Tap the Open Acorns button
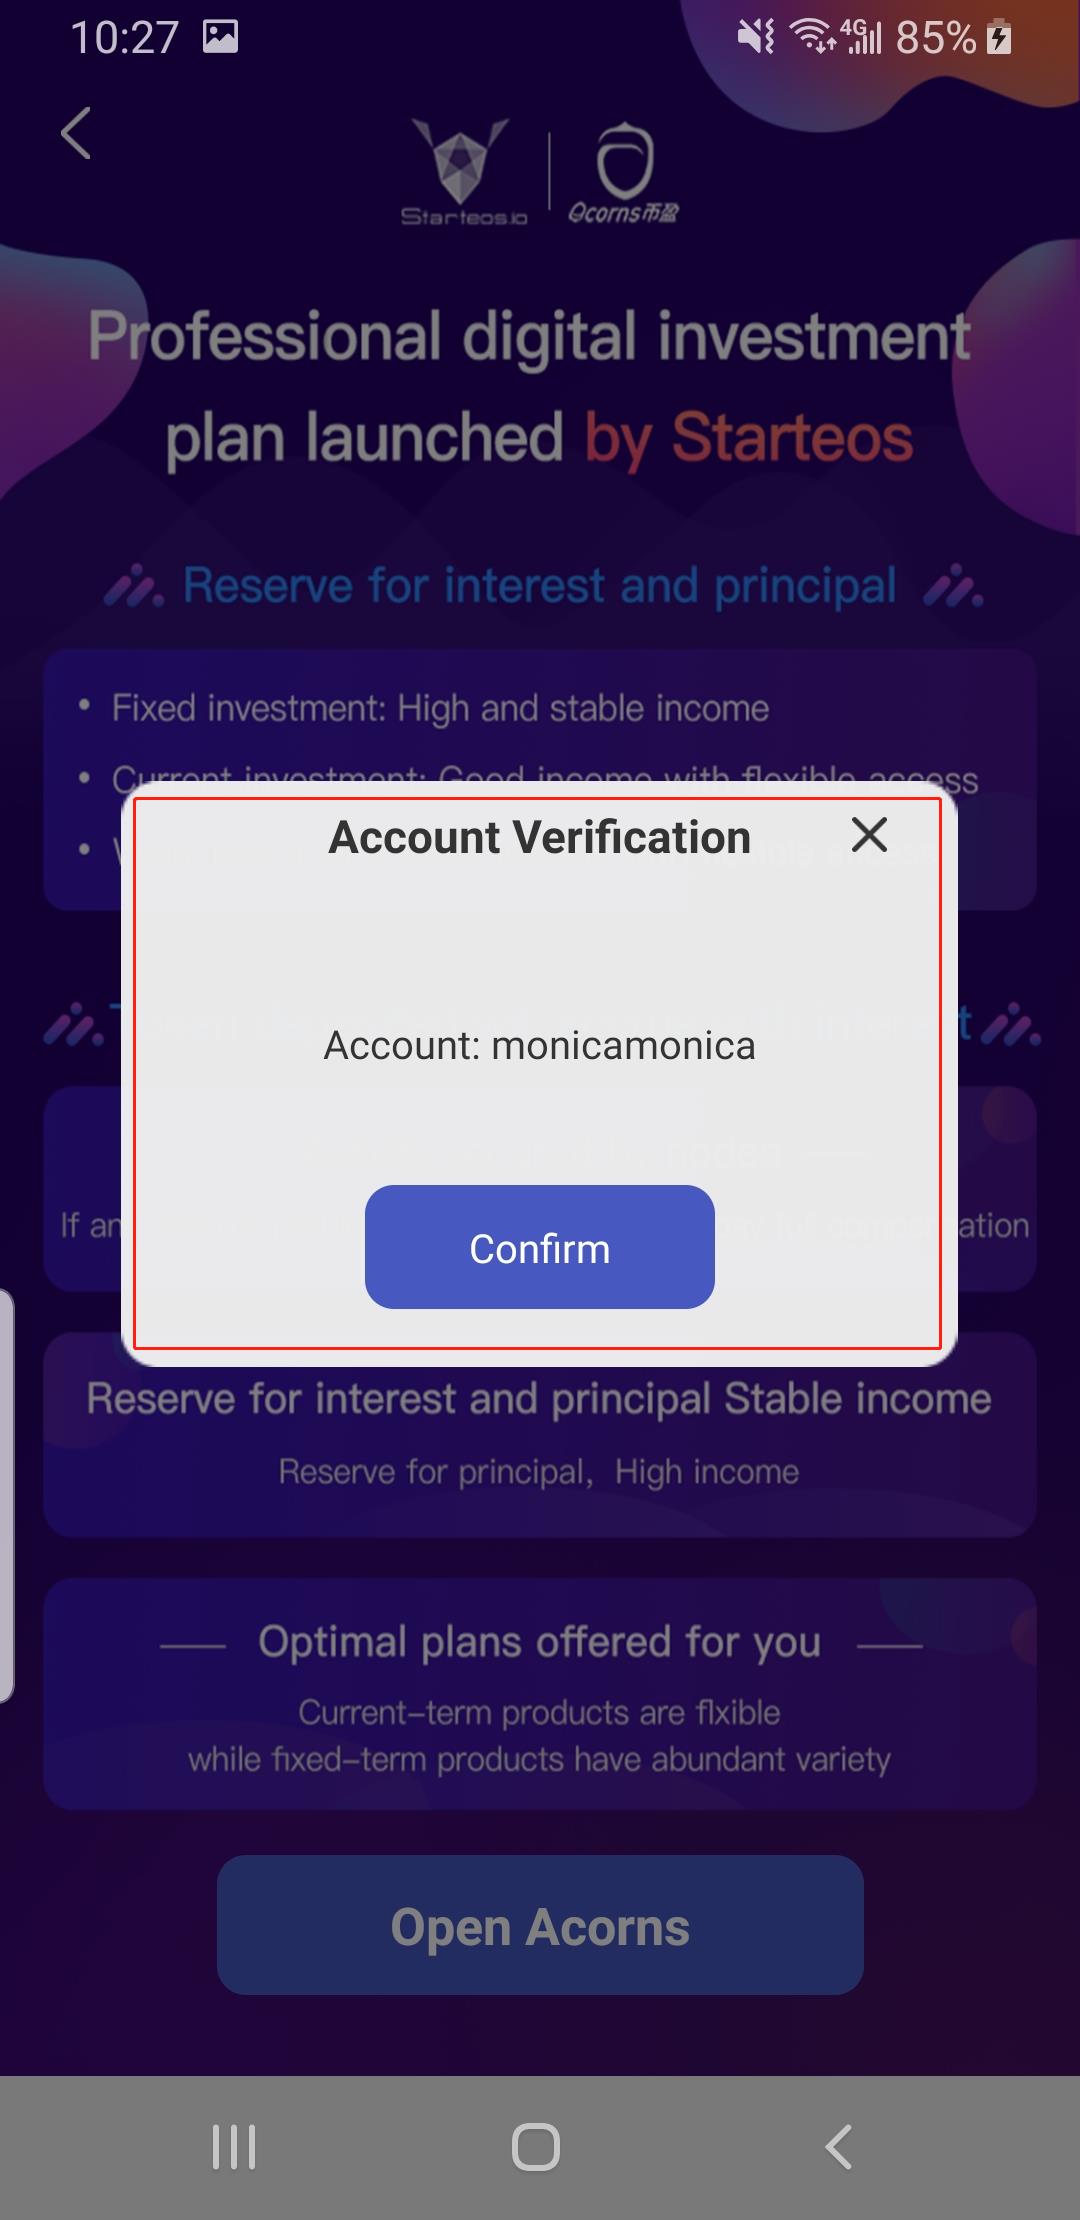The height and width of the screenshot is (2220, 1080). pyautogui.click(x=540, y=1926)
